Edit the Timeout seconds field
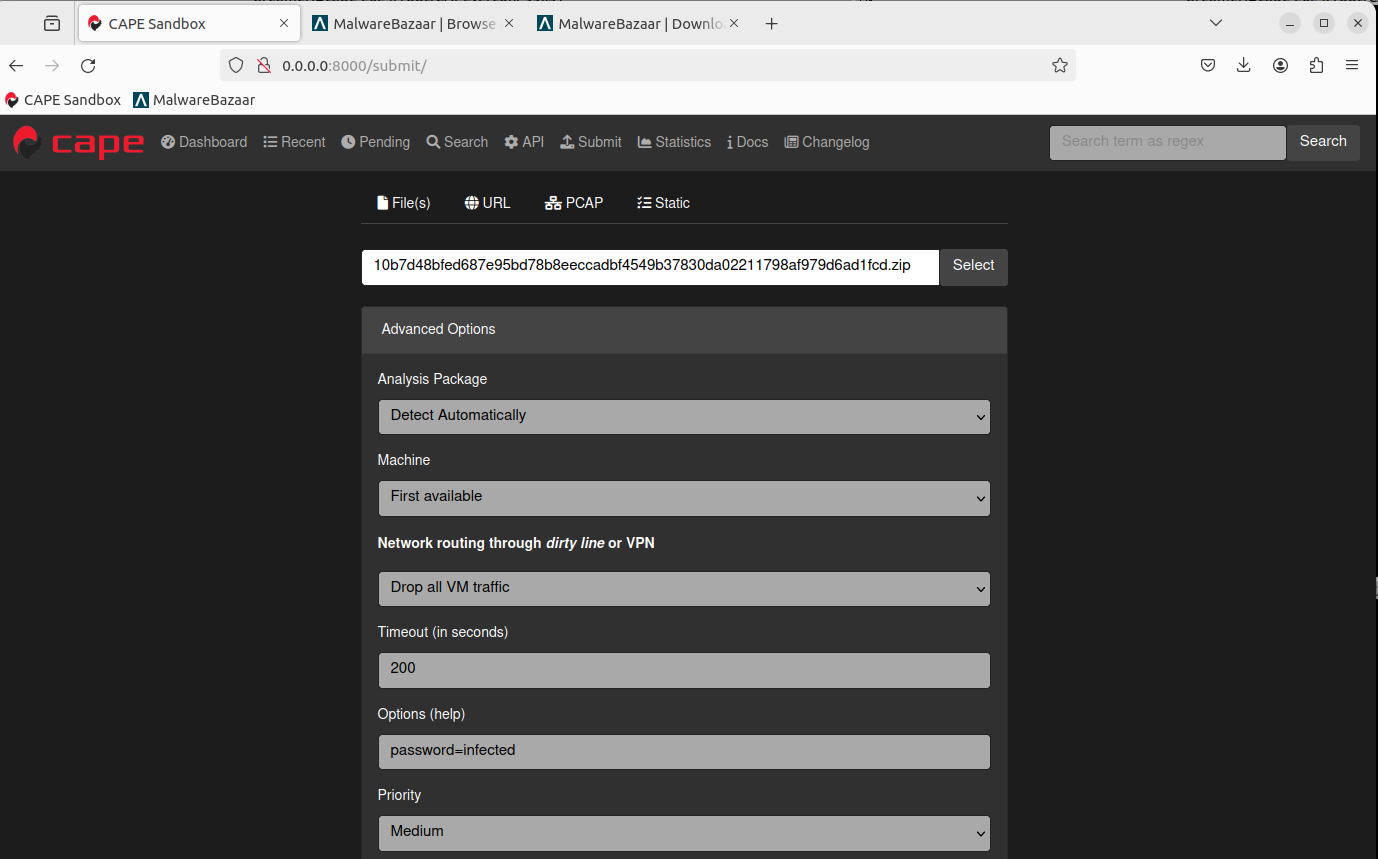1378x859 pixels. [x=683, y=670]
